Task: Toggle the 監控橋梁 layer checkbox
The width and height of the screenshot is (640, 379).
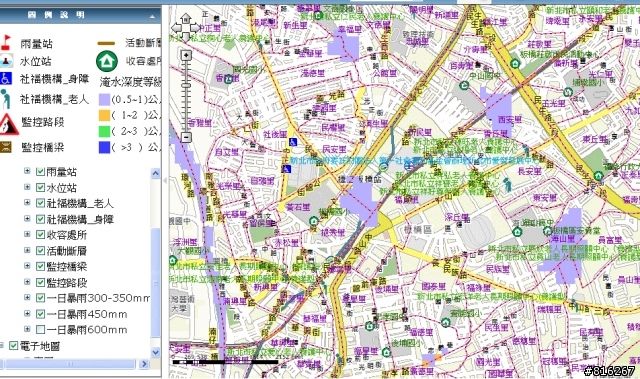Action: point(40,266)
